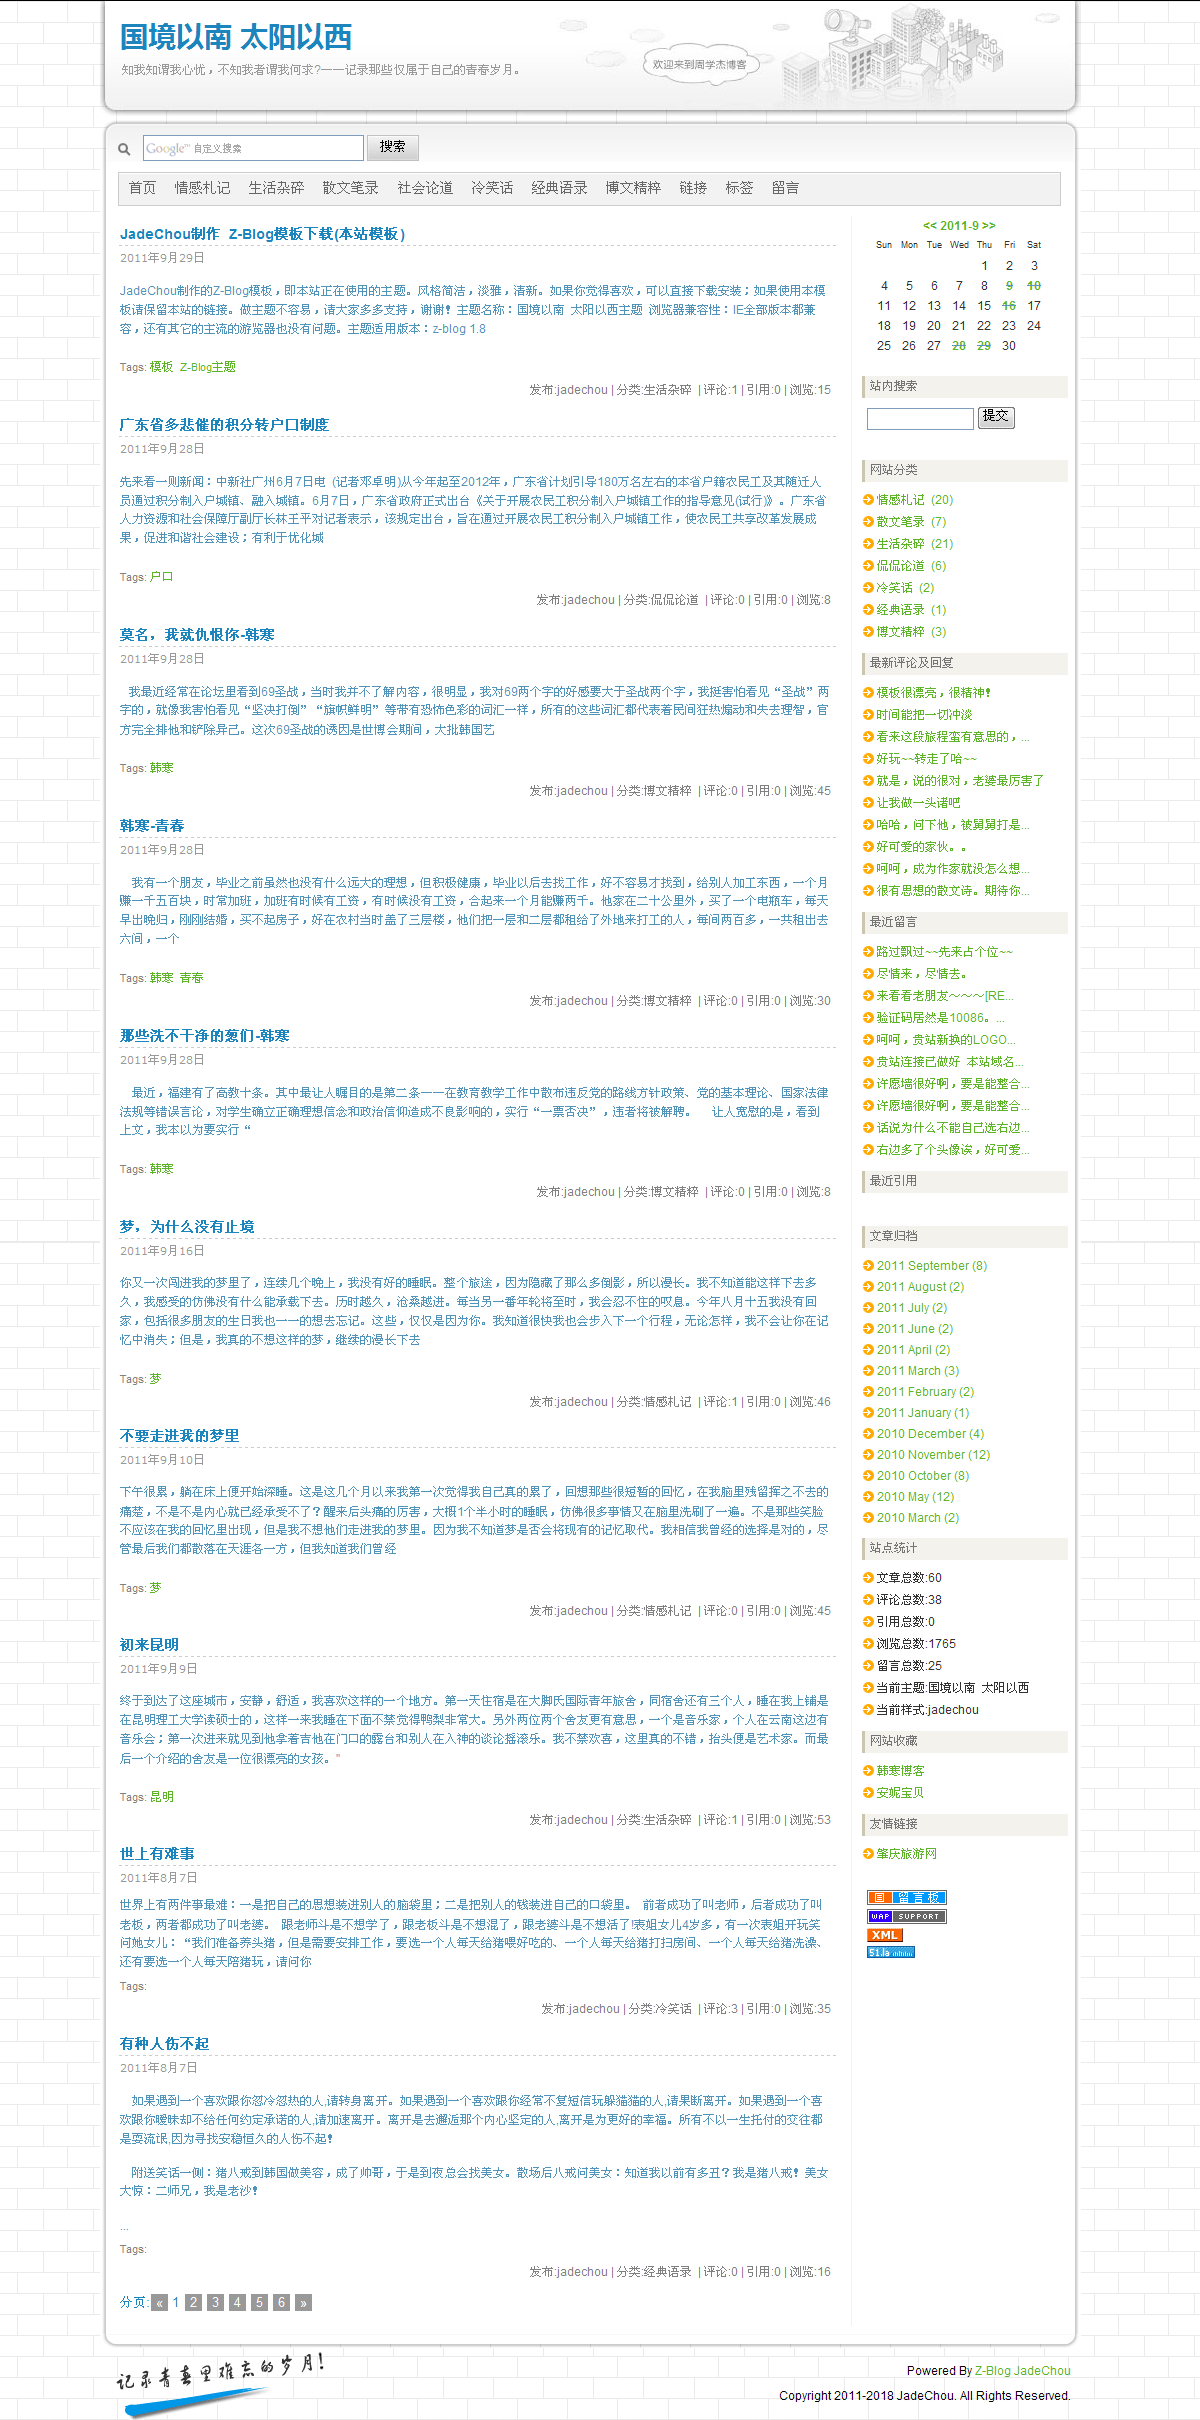Open recent comment 时间能把一切冲淡

pyautogui.click(x=924, y=715)
